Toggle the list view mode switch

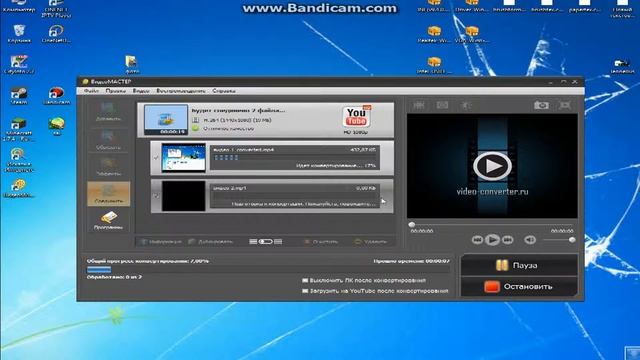[x=265, y=242]
